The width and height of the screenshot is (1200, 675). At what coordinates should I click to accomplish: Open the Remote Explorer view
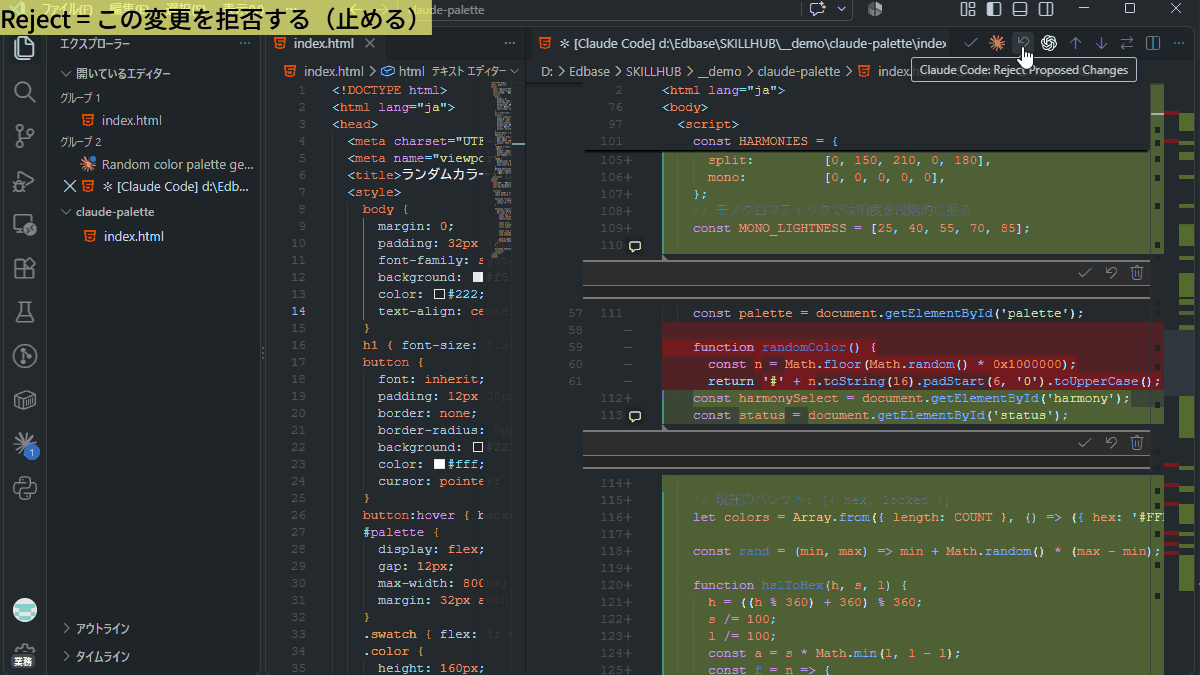click(x=25, y=225)
